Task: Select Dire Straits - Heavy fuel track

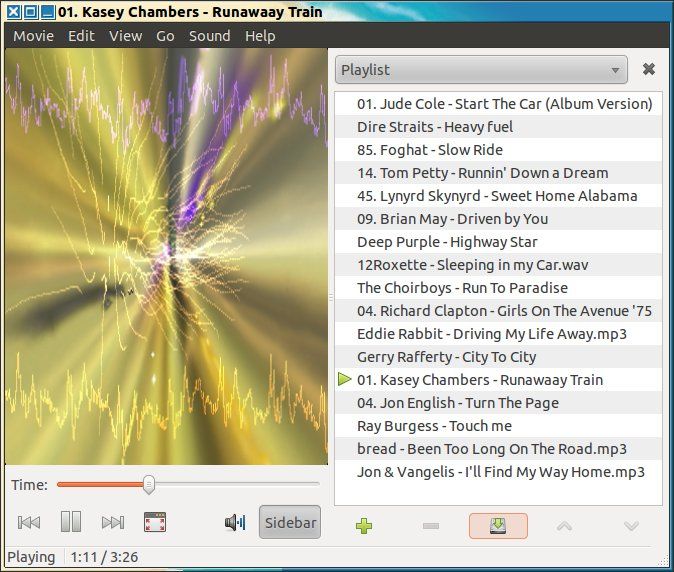Action: [434, 127]
